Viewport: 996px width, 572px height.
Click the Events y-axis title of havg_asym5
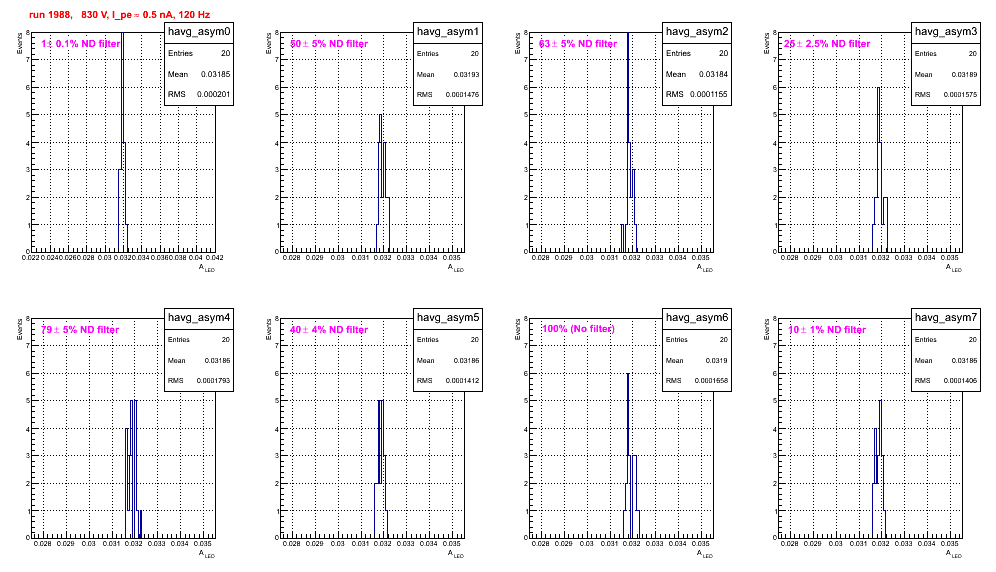[x=268, y=329]
